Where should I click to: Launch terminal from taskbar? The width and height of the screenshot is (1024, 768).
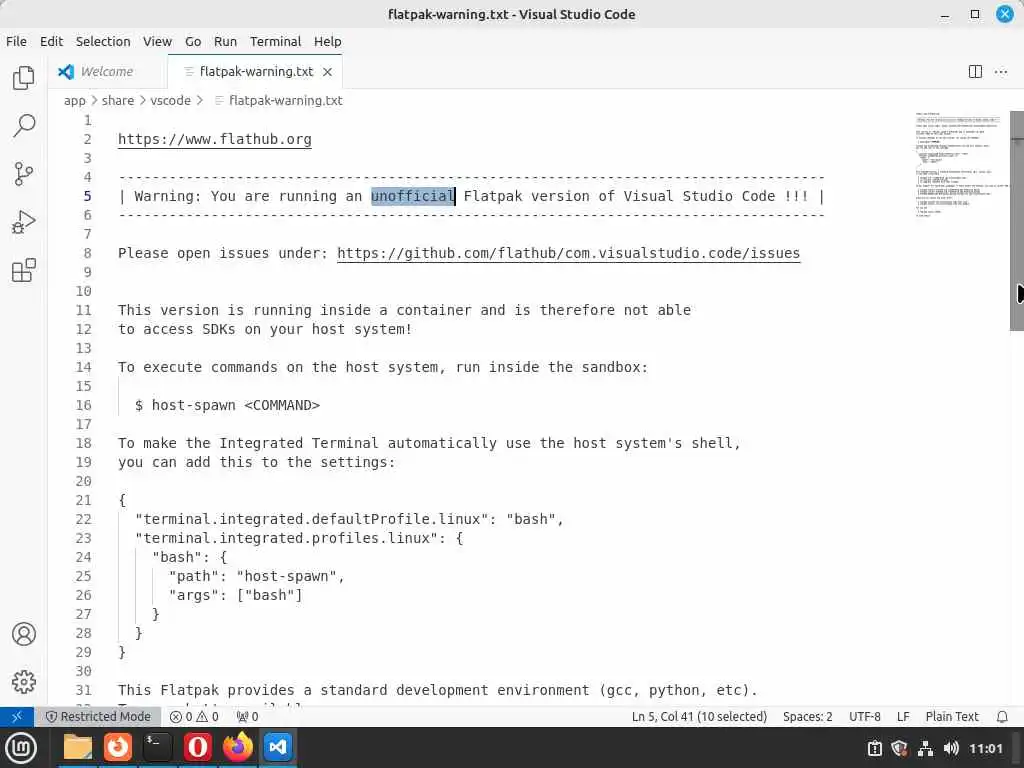pos(157,747)
